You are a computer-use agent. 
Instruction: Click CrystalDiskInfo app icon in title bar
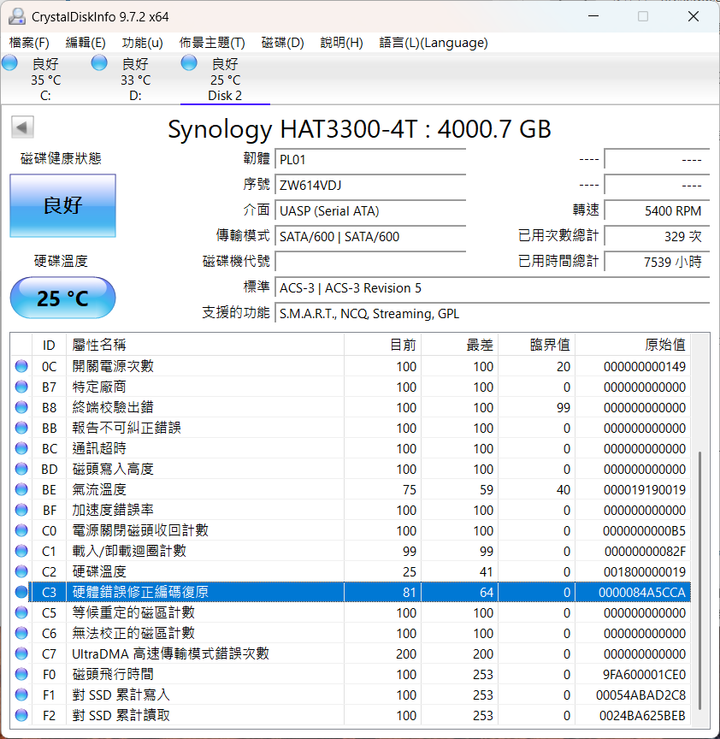(x=15, y=16)
